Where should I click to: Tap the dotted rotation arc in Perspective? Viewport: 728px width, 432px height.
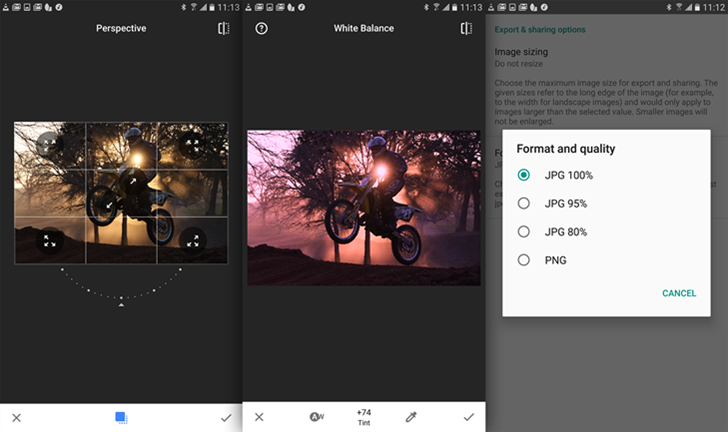coord(121,284)
